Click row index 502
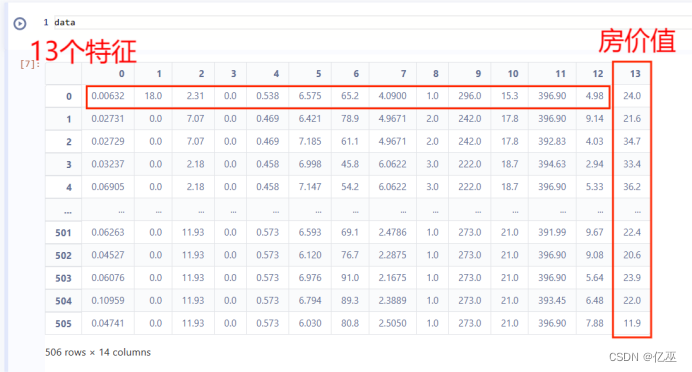This screenshot has width=692, height=372. coord(63,256)
